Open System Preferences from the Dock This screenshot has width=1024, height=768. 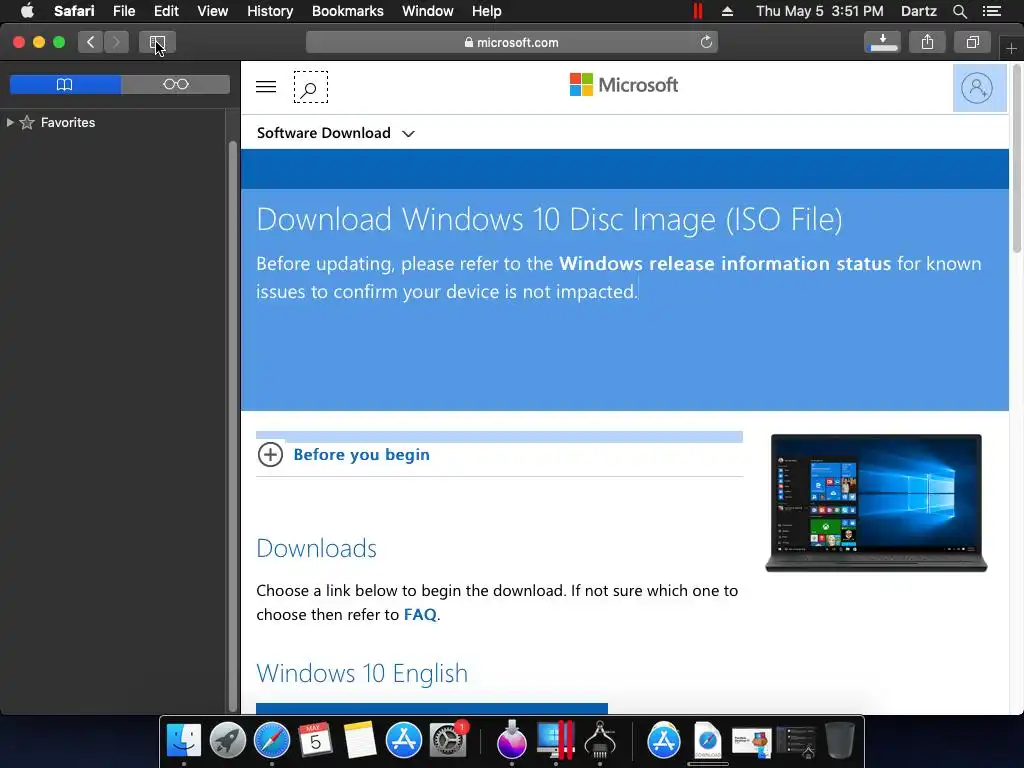(448, 741)
